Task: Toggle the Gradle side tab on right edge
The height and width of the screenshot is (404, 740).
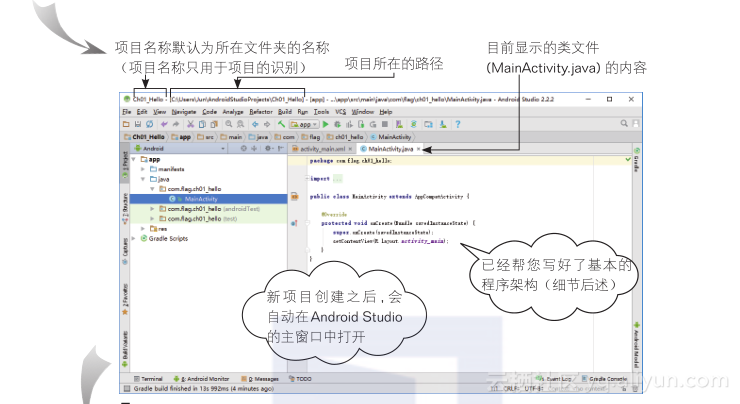Action: [x=636, y=160]
